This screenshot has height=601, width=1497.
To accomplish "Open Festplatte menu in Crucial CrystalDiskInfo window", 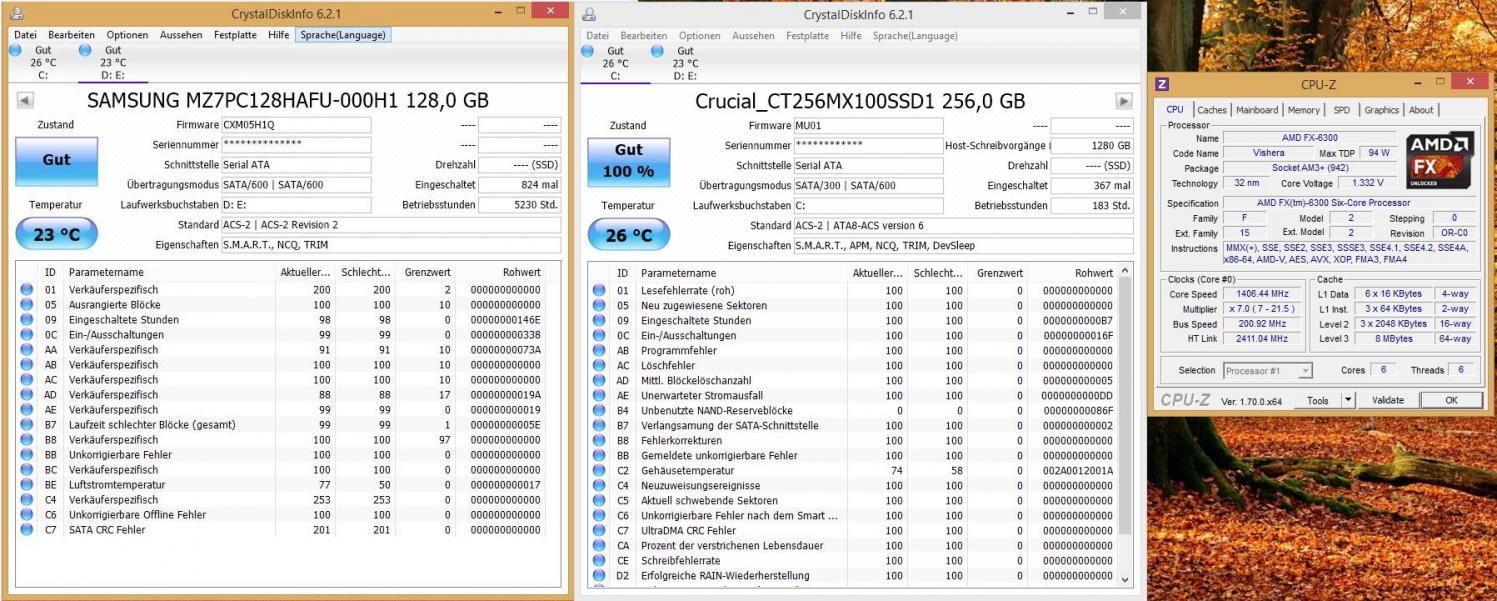I will click(807, 35).
